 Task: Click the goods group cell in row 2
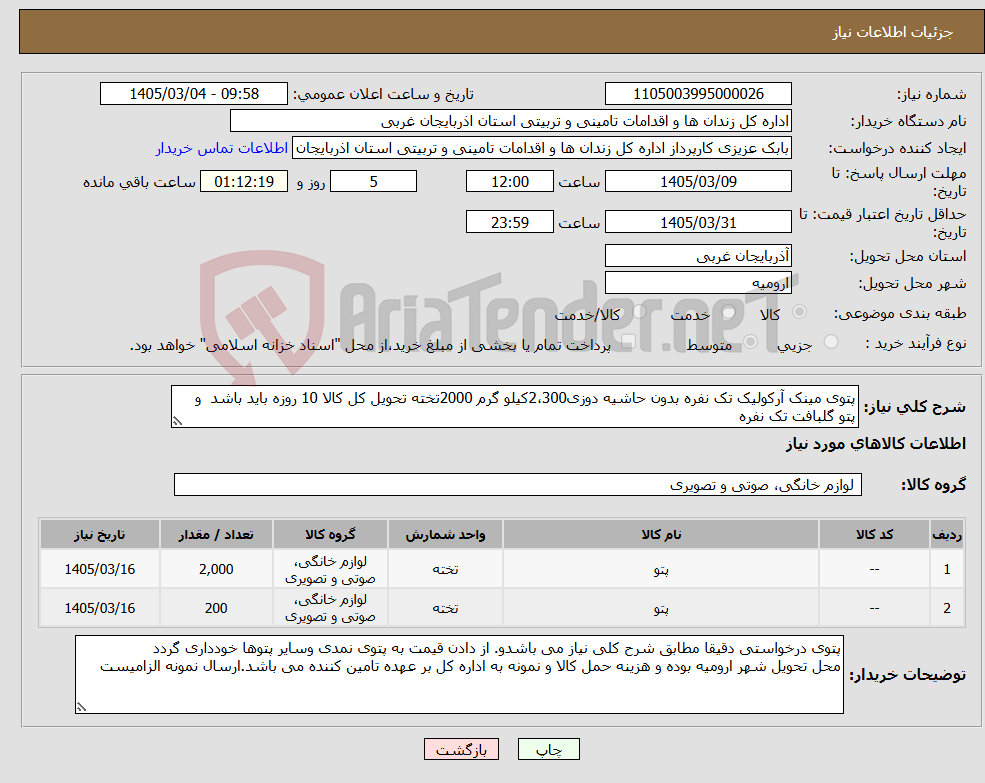330,608
